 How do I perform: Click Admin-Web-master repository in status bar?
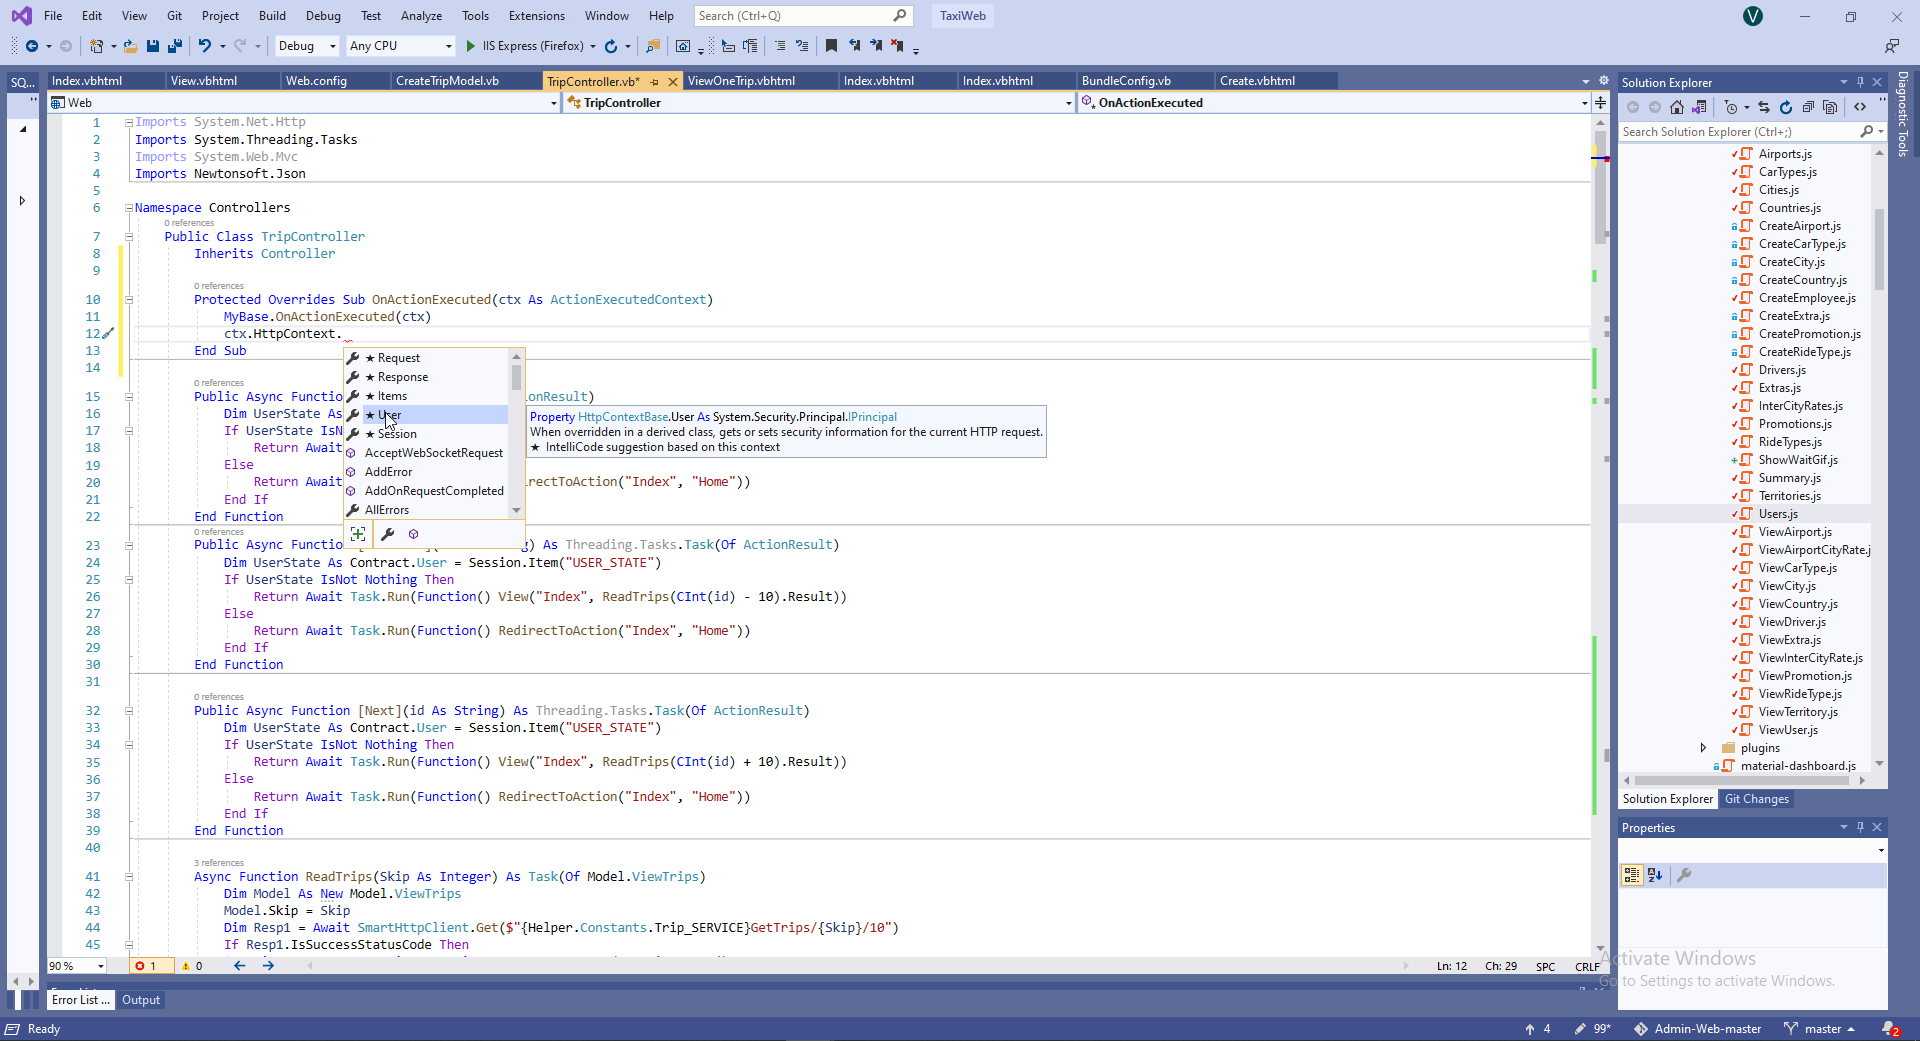(x=1698, y=1029)
